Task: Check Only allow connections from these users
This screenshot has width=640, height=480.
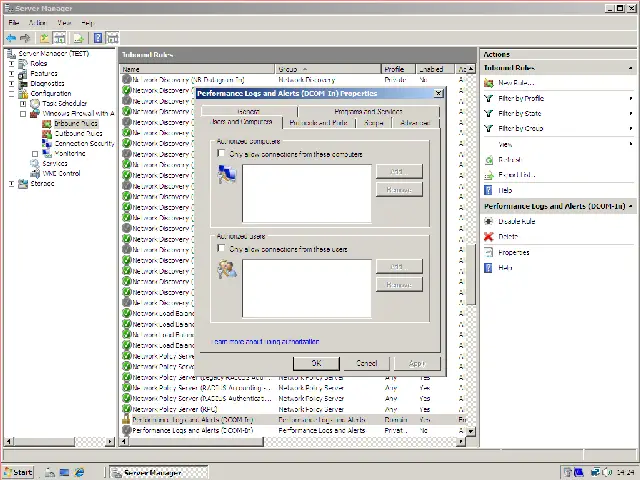Action: tap(221, 248)
